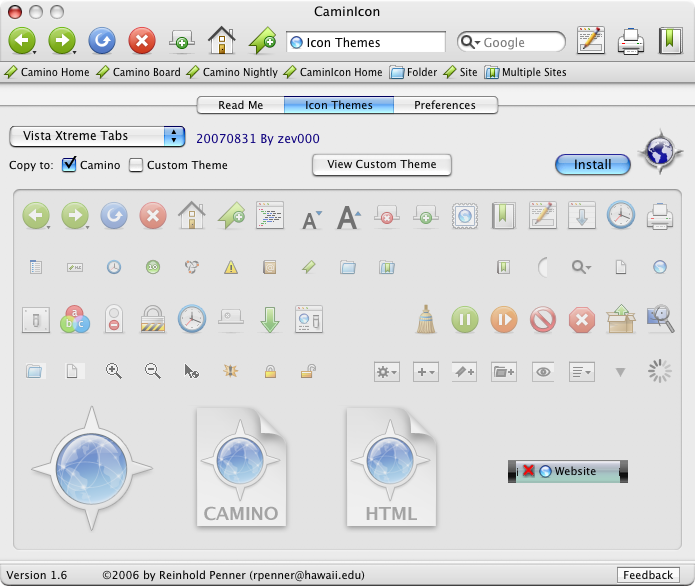Open the Multiple Sites bookmark group

click(525, 72)
